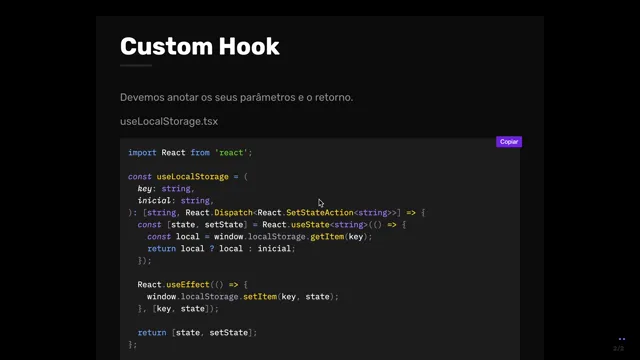Click the React.Dispatch type in the code

(x=219, y=213)
